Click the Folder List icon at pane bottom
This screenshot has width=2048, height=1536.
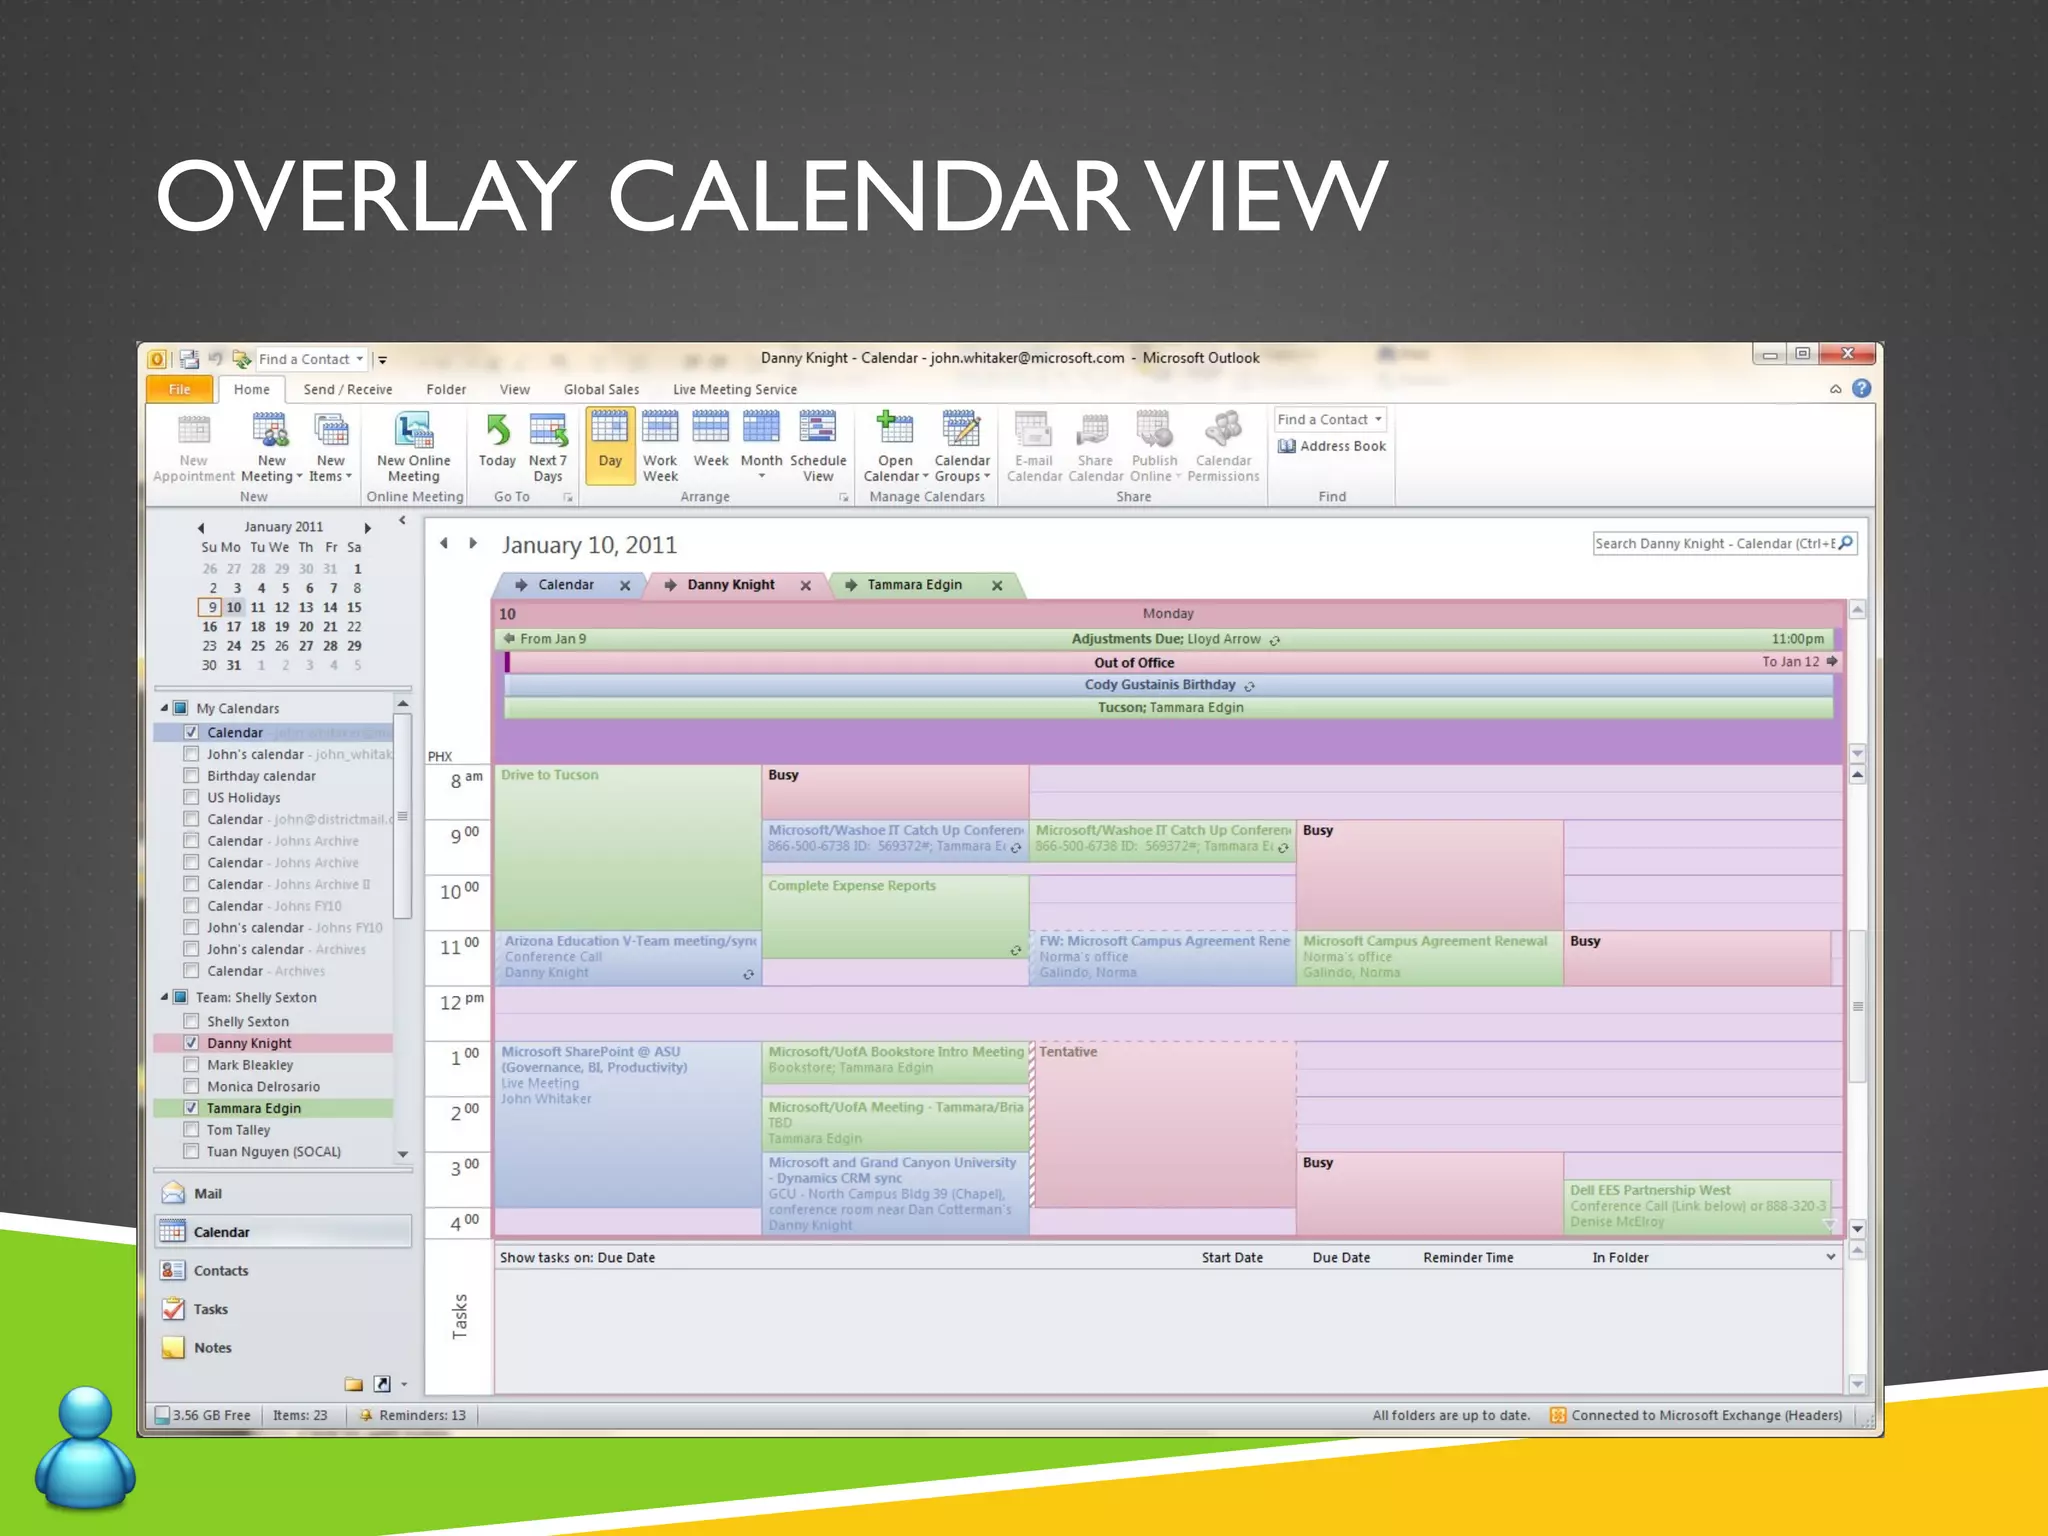[x=353, y=1384]
